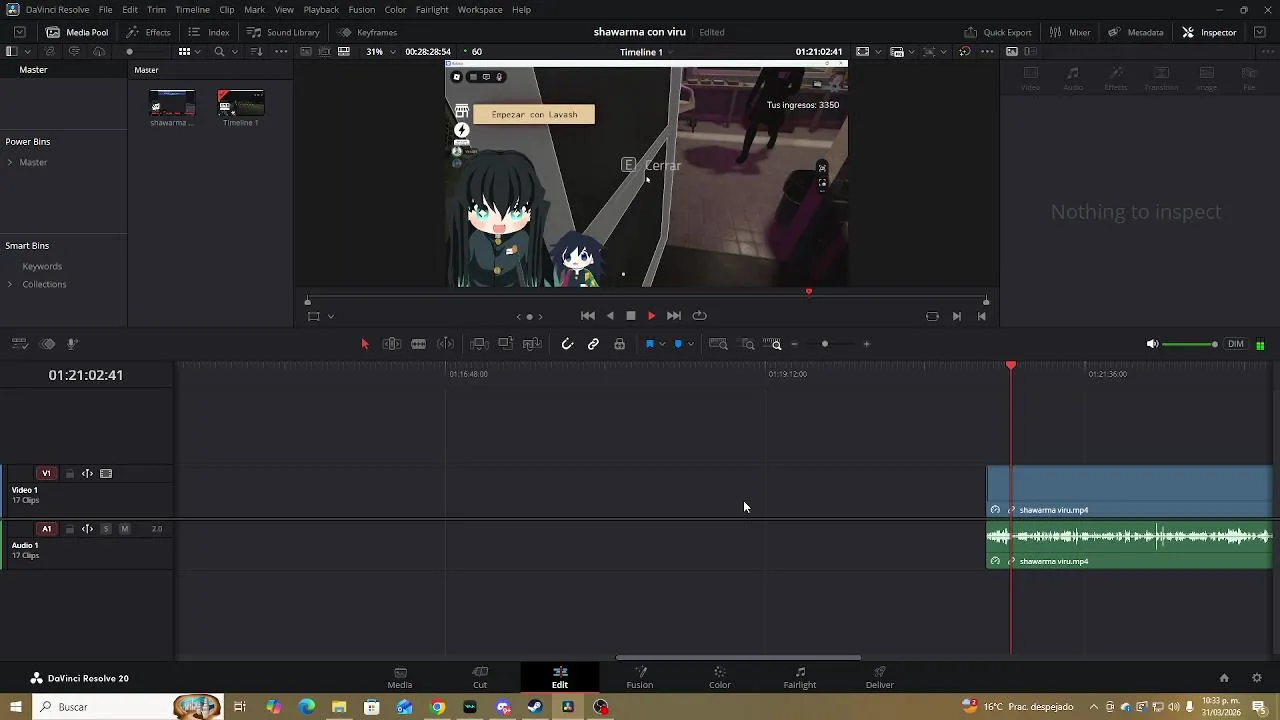Image resolution: width=1280 pixels, height=720 pixels.
Task: Click the zoom-out minus icon in timeline toolbar
Action: (x=795, y=344)
